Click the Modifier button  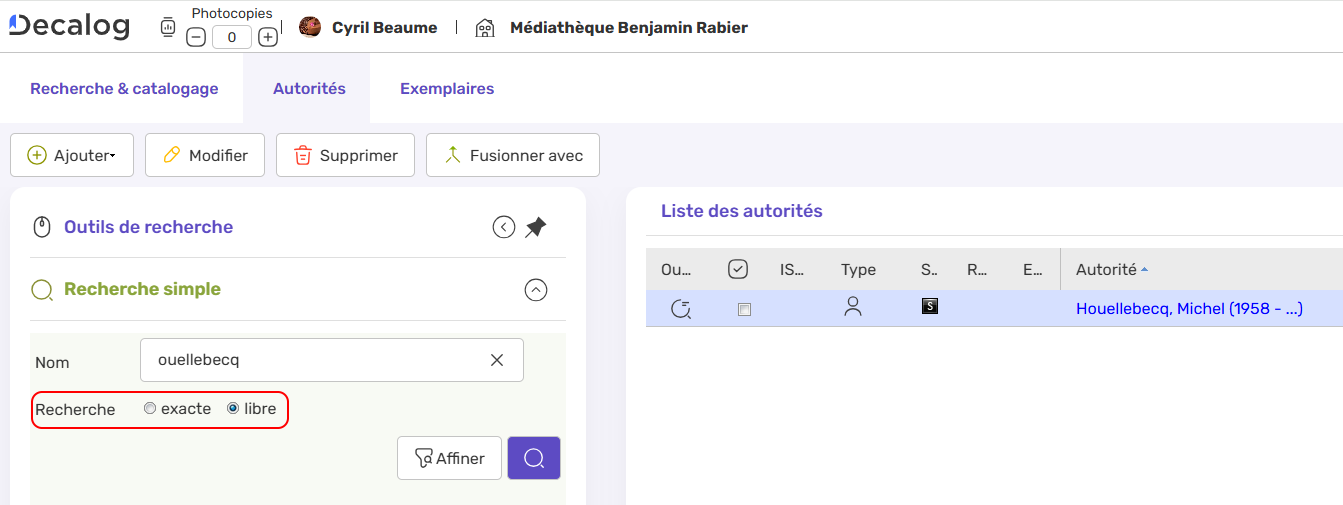pyautogui.click(x=205, y=155)
